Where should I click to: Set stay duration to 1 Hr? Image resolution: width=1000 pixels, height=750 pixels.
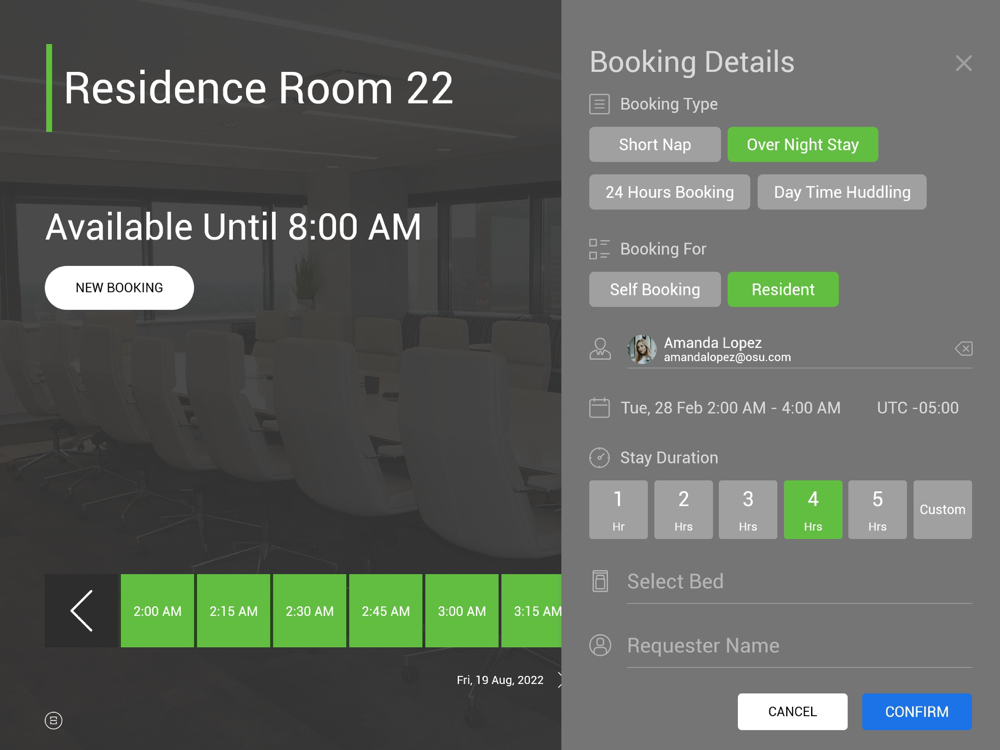tap(618, 510)
